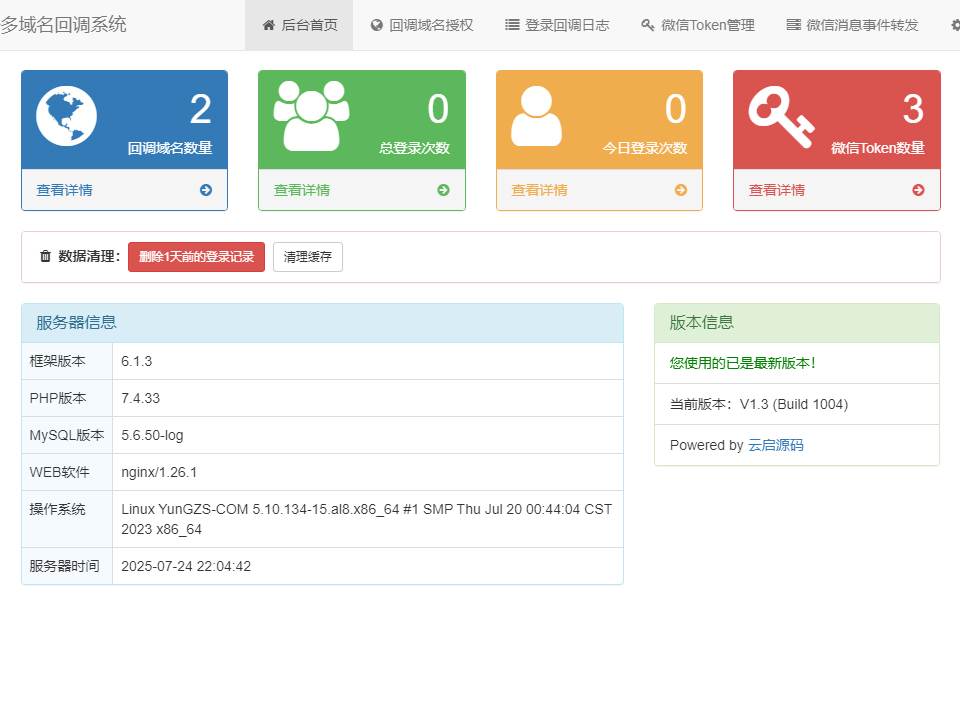Click orange arrow icon under 今日登录次数

pyautogui.click(x=681, y=190)
